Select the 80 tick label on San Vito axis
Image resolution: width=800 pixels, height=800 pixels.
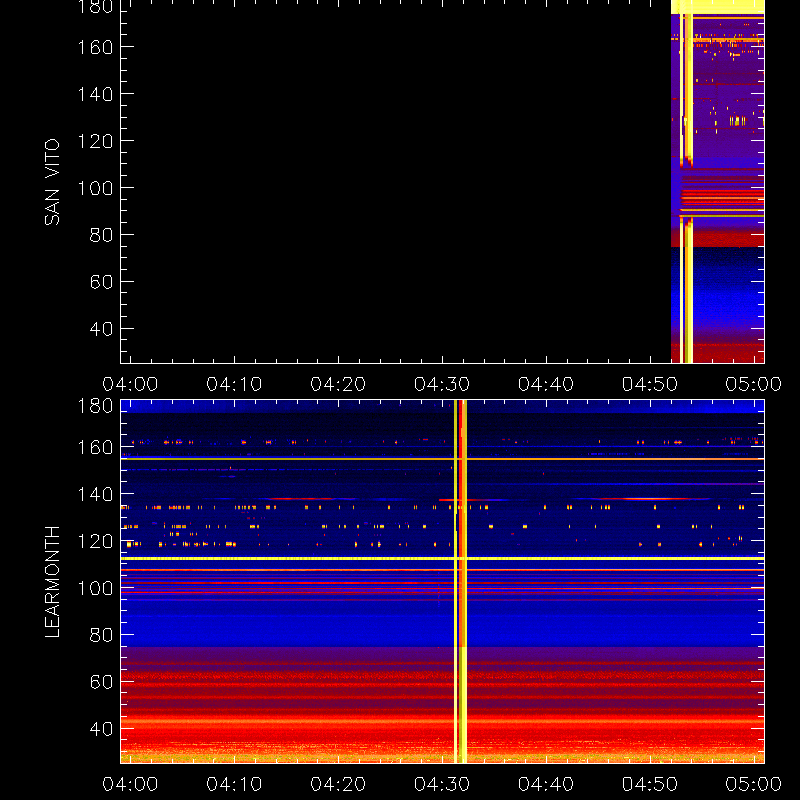tap(101, 235)
